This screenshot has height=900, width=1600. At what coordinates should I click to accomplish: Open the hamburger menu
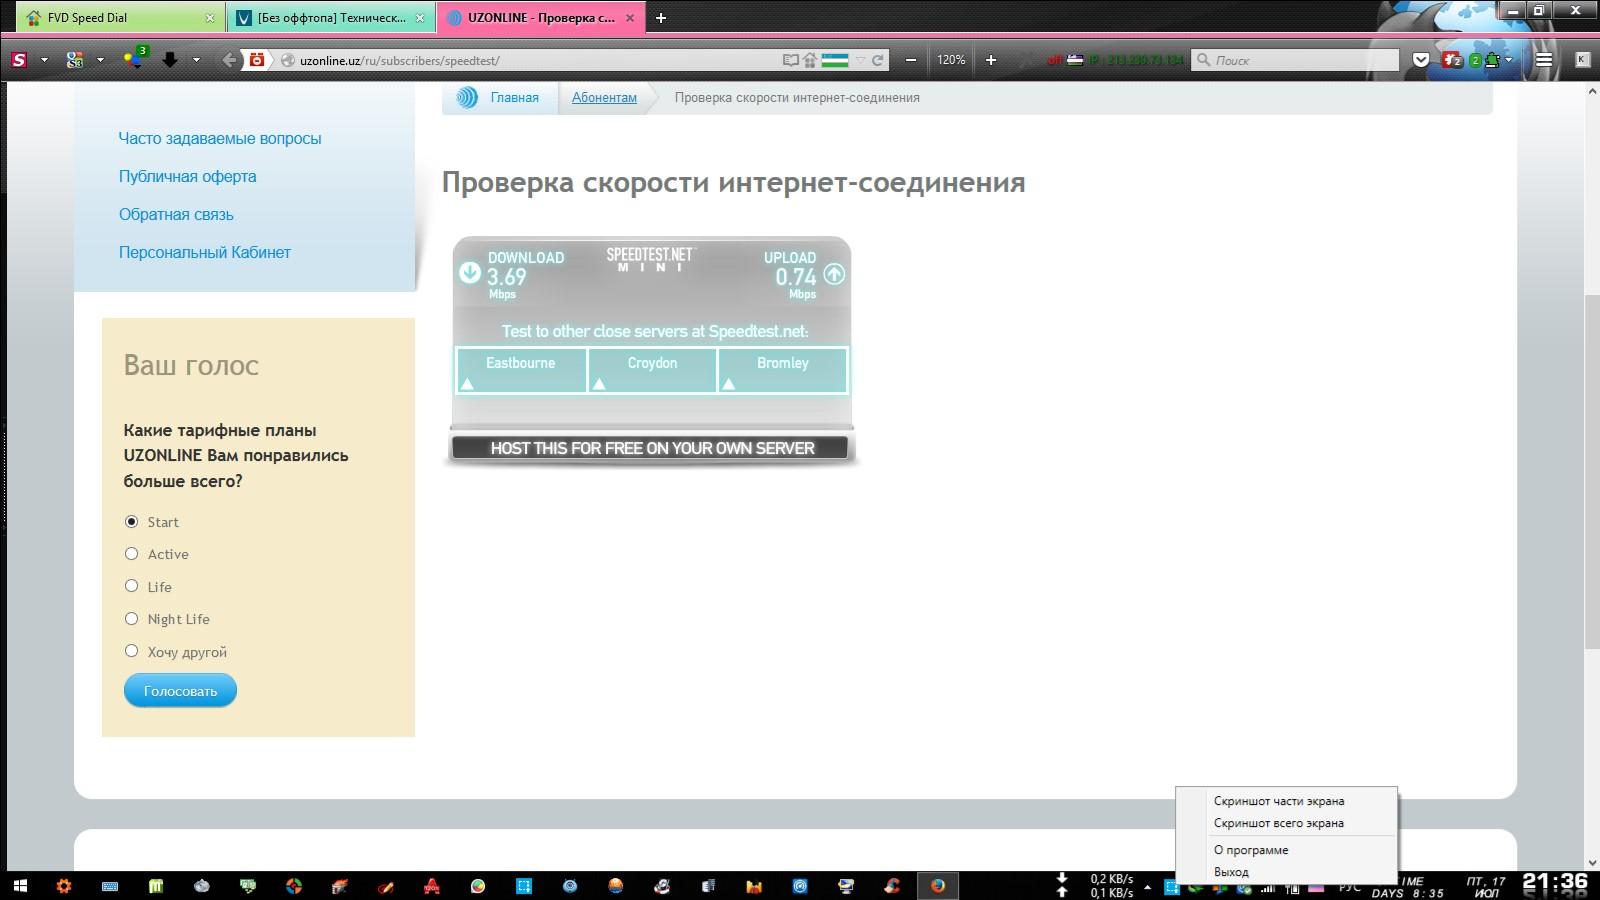tap(1544, 60)
